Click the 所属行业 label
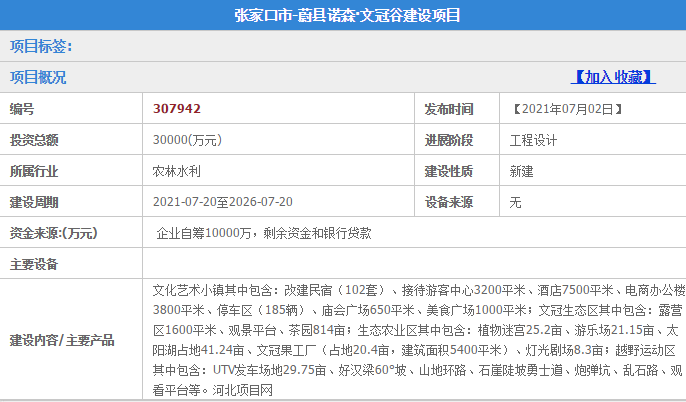Screen dimensions: 686x402 [34, 171]
